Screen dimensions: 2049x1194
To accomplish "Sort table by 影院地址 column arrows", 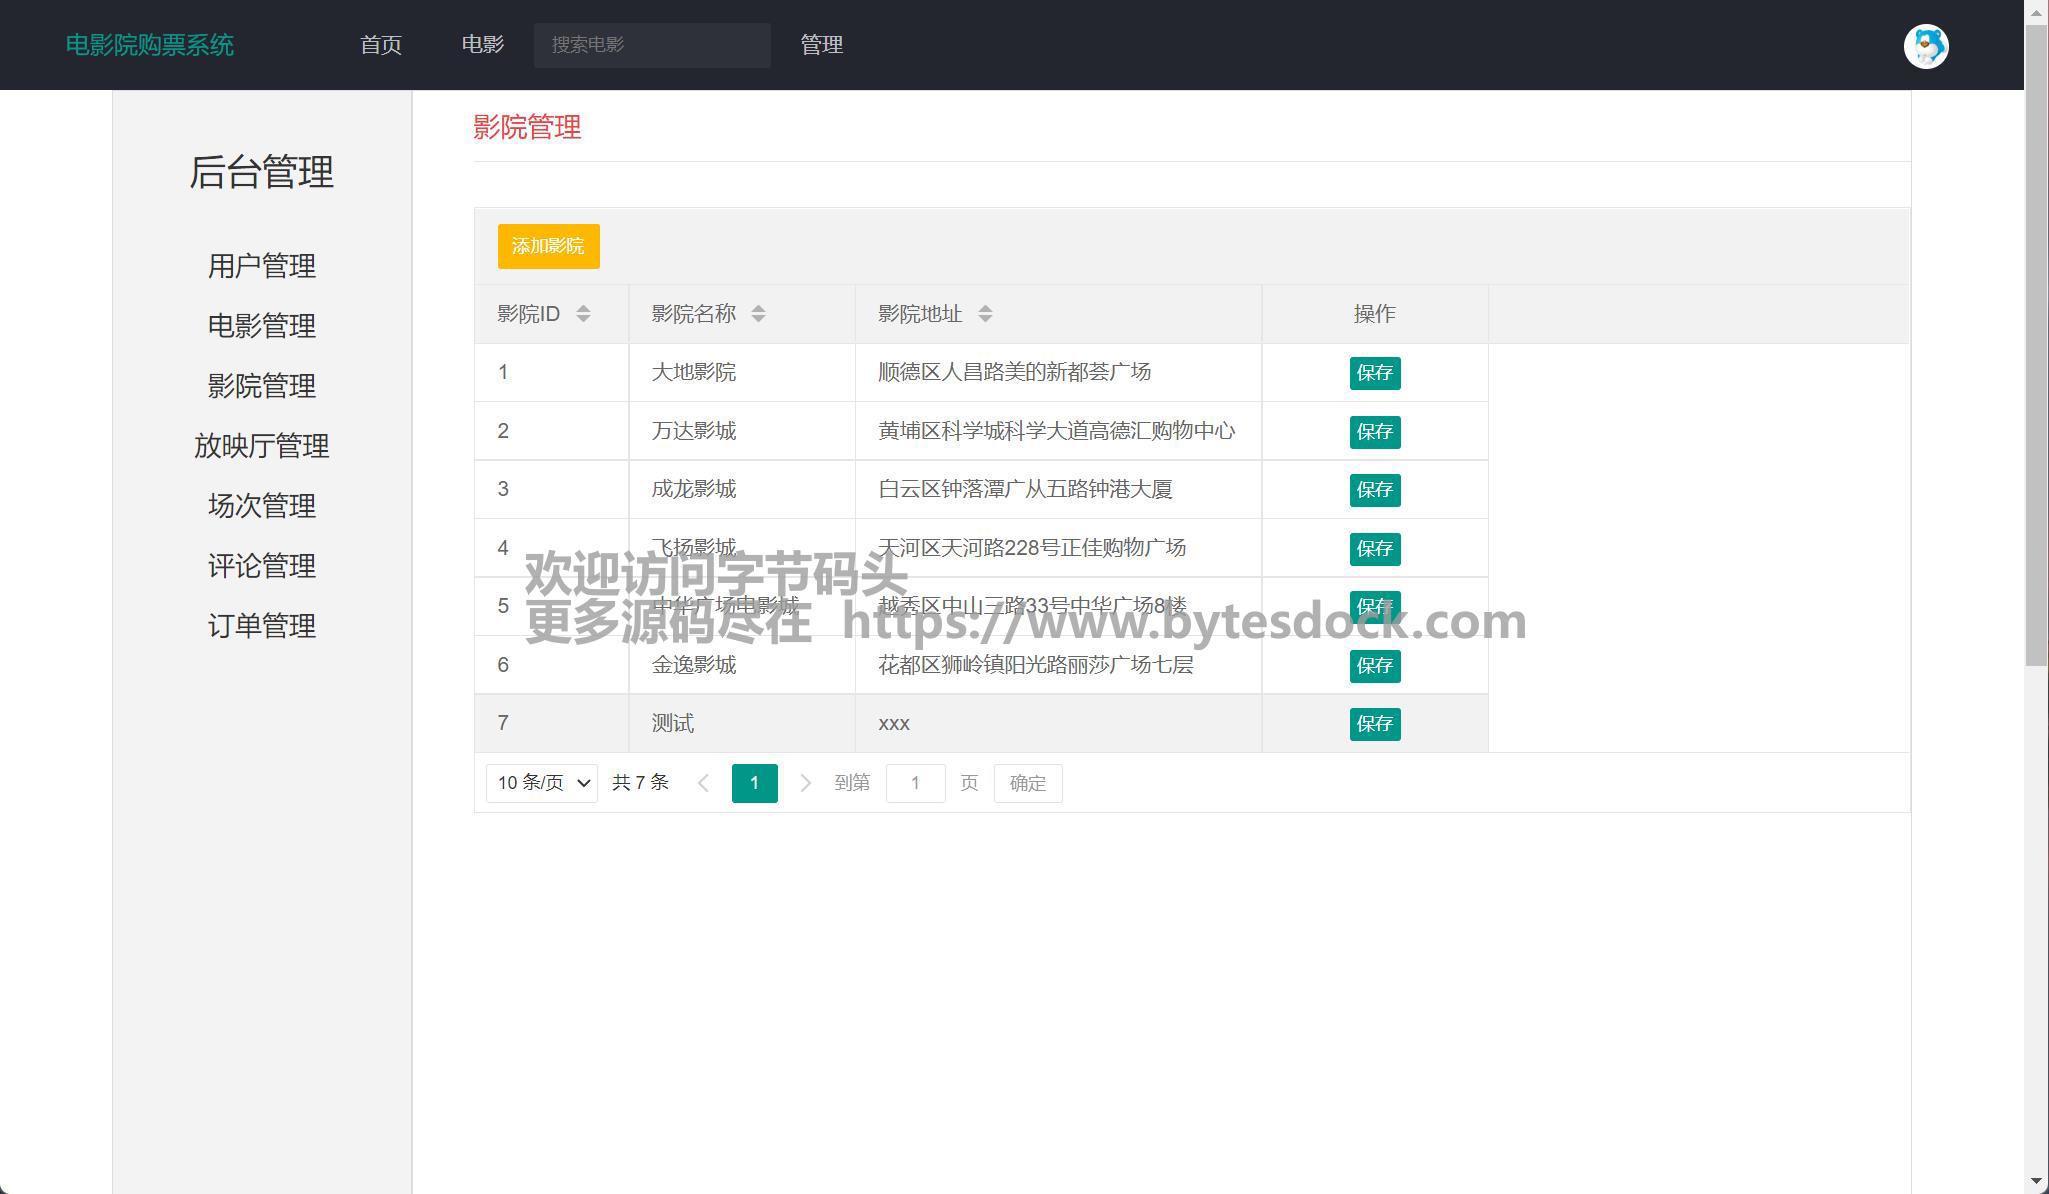I will (x=985, y=314).
